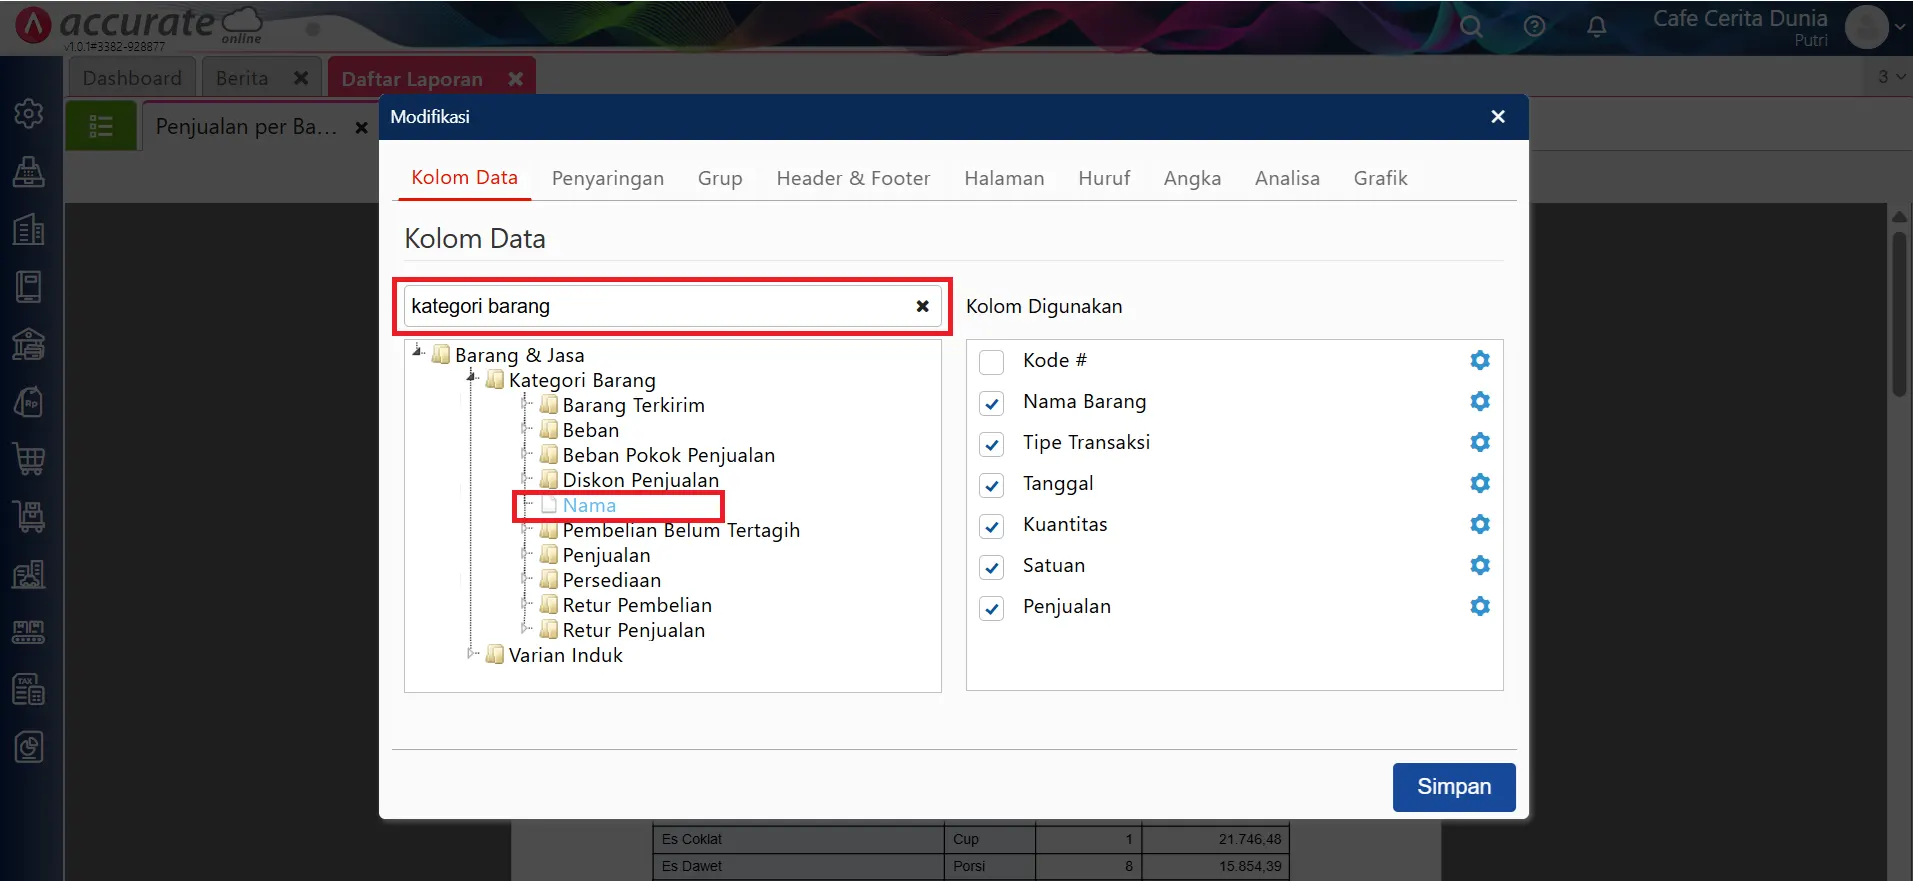This screenshot has height=881, width=1913.
Task: Click the search magnifier icon in header
Action: click(1470, 27)
